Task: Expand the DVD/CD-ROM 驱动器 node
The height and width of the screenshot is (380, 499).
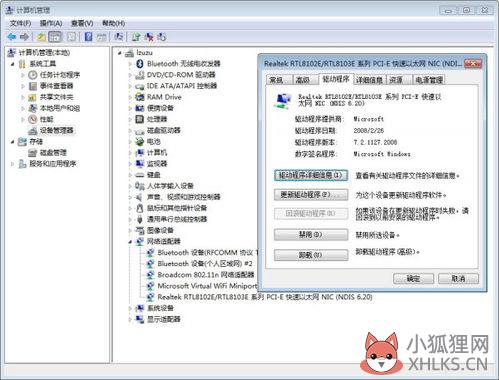Action: tap(130, 75)
